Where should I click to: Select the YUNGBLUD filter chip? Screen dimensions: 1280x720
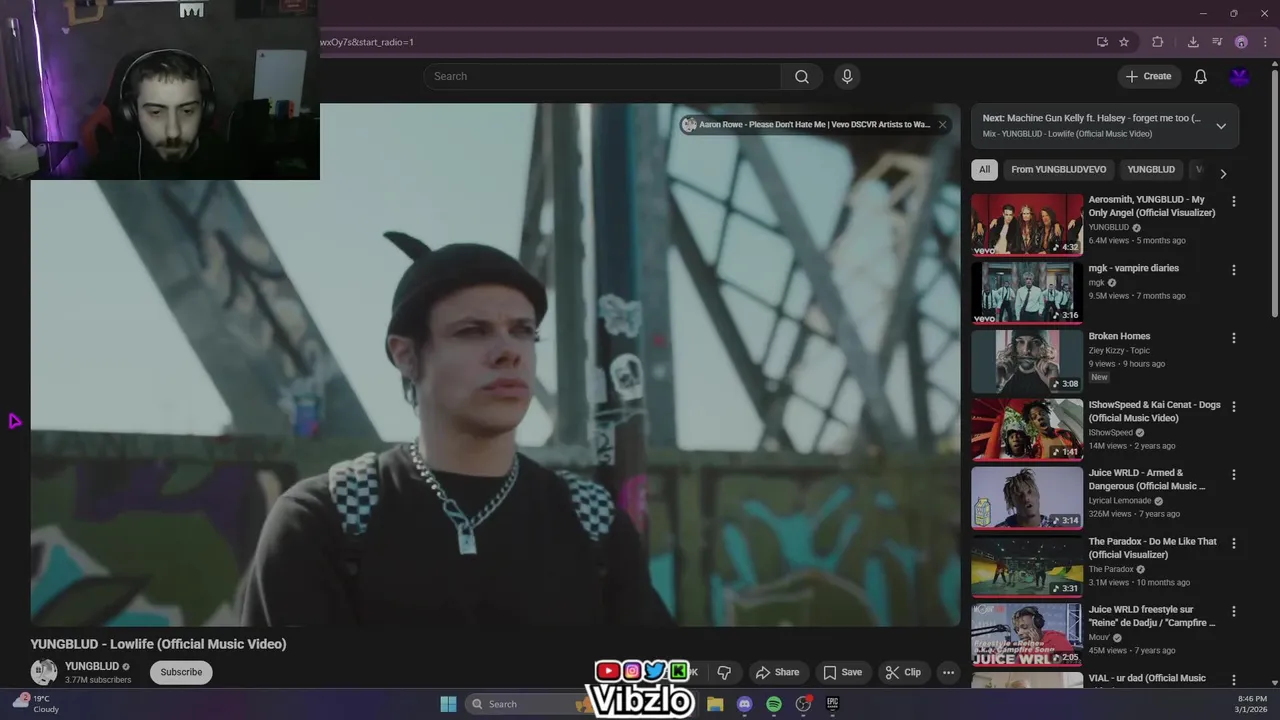click(1151, 170)
